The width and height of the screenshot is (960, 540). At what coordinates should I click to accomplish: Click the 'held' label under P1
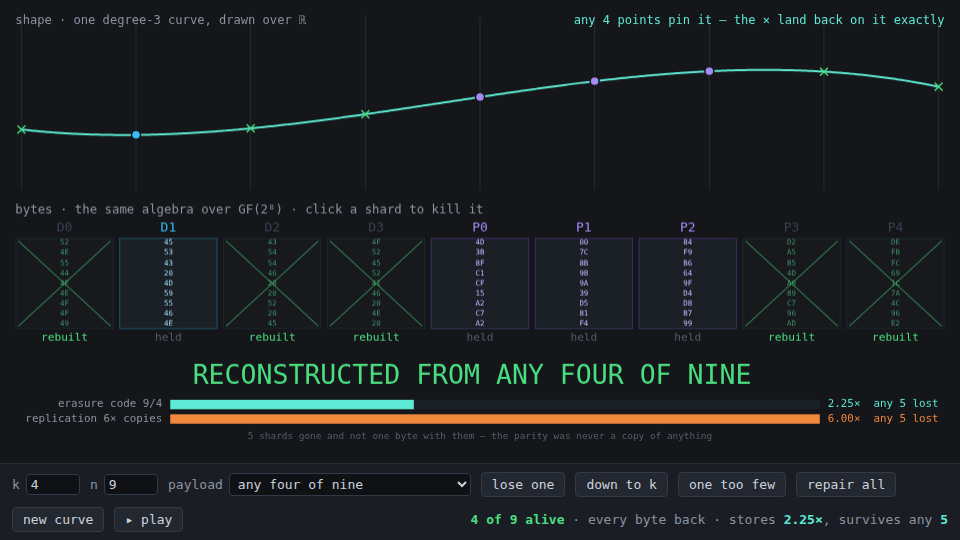(x=583, y=337)
